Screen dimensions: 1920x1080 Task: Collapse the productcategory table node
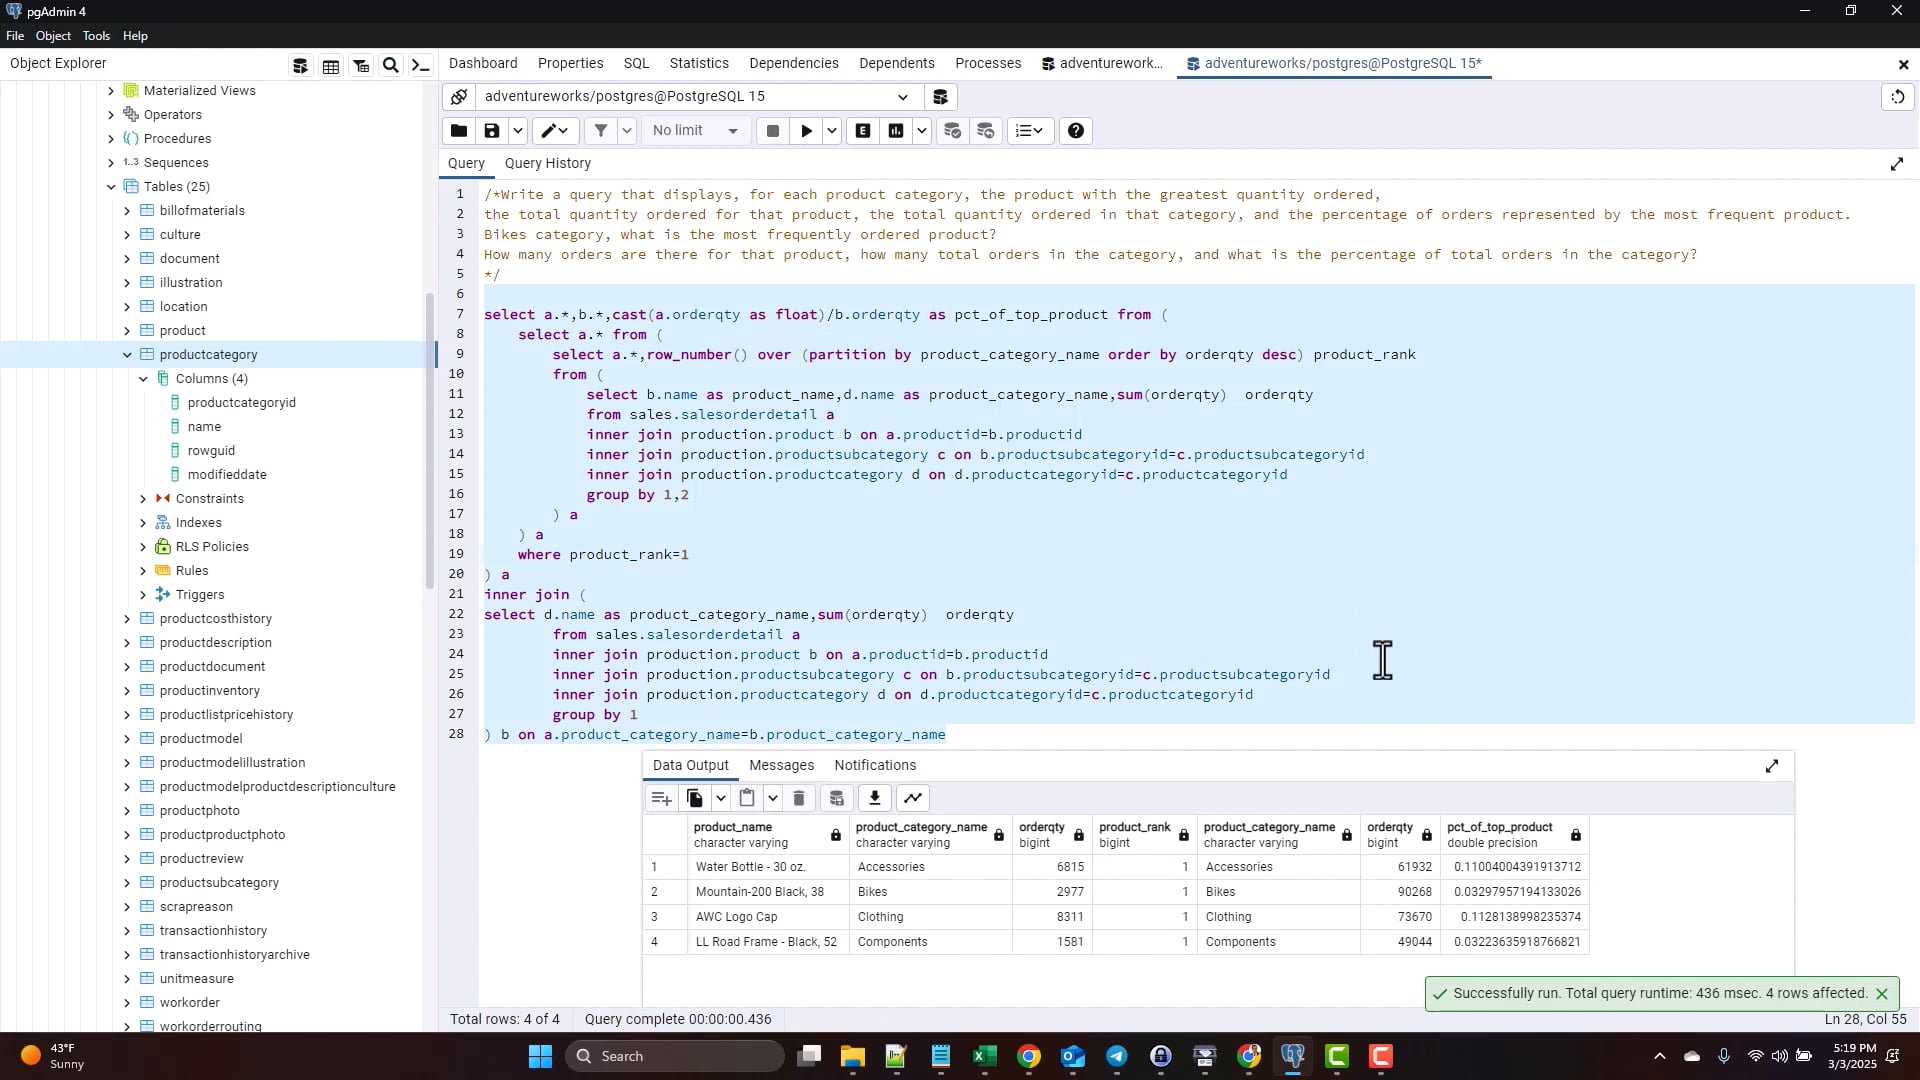[x=127, y=355]
